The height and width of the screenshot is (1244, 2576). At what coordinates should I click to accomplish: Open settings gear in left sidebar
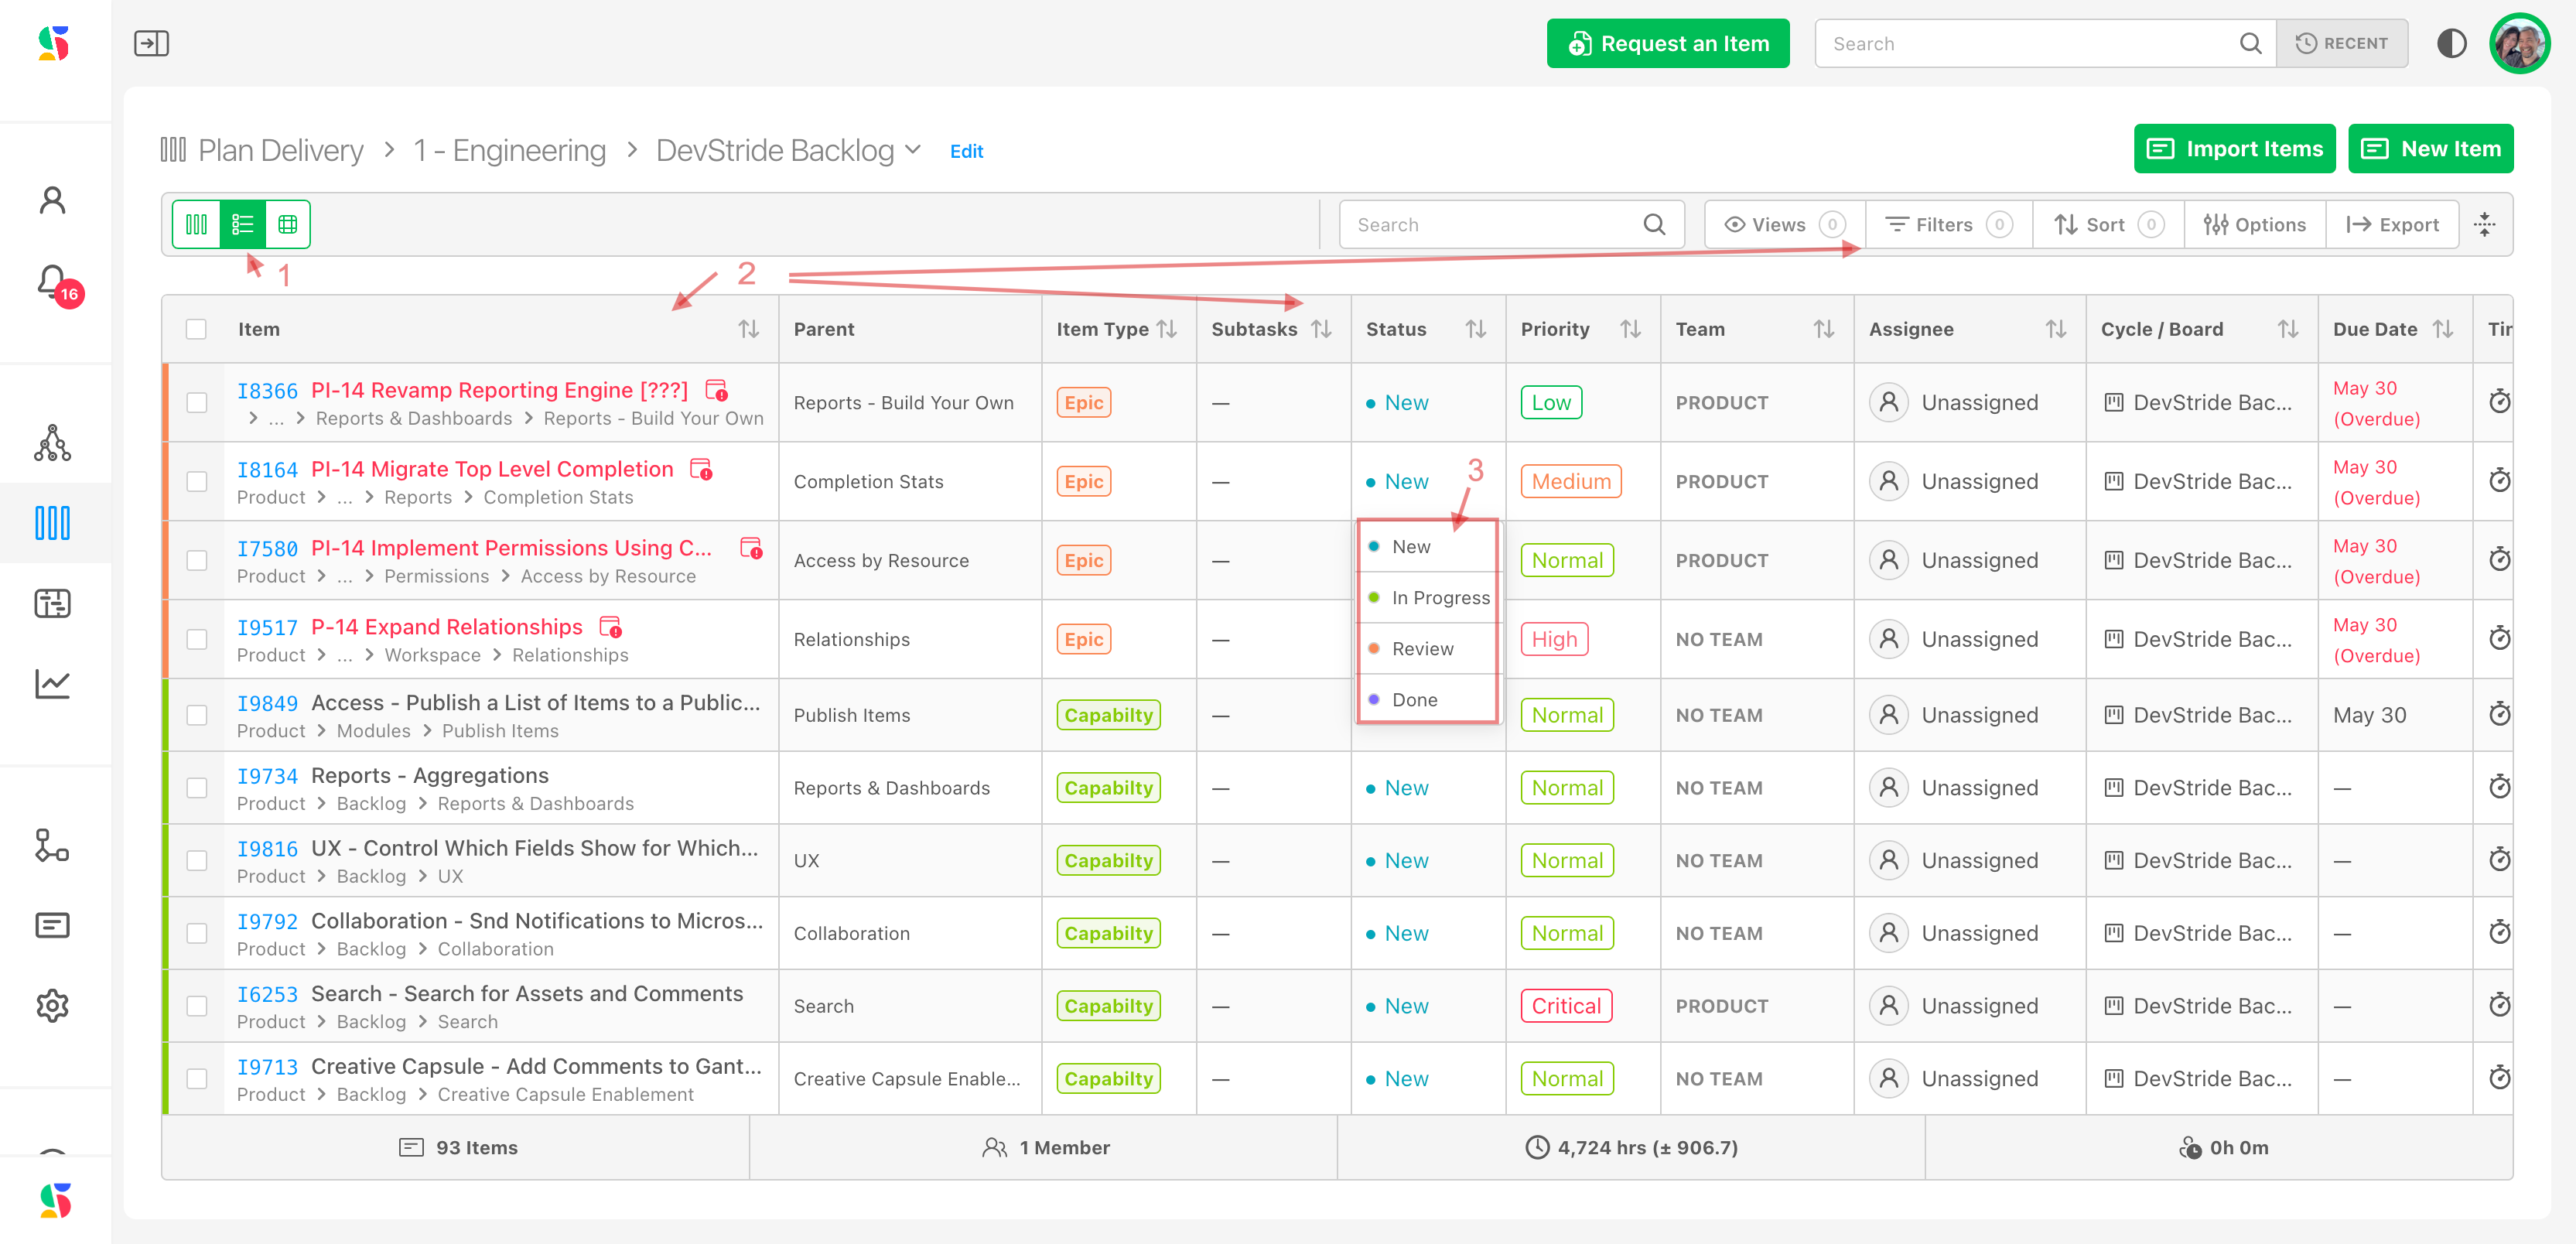click(52, 1005)
